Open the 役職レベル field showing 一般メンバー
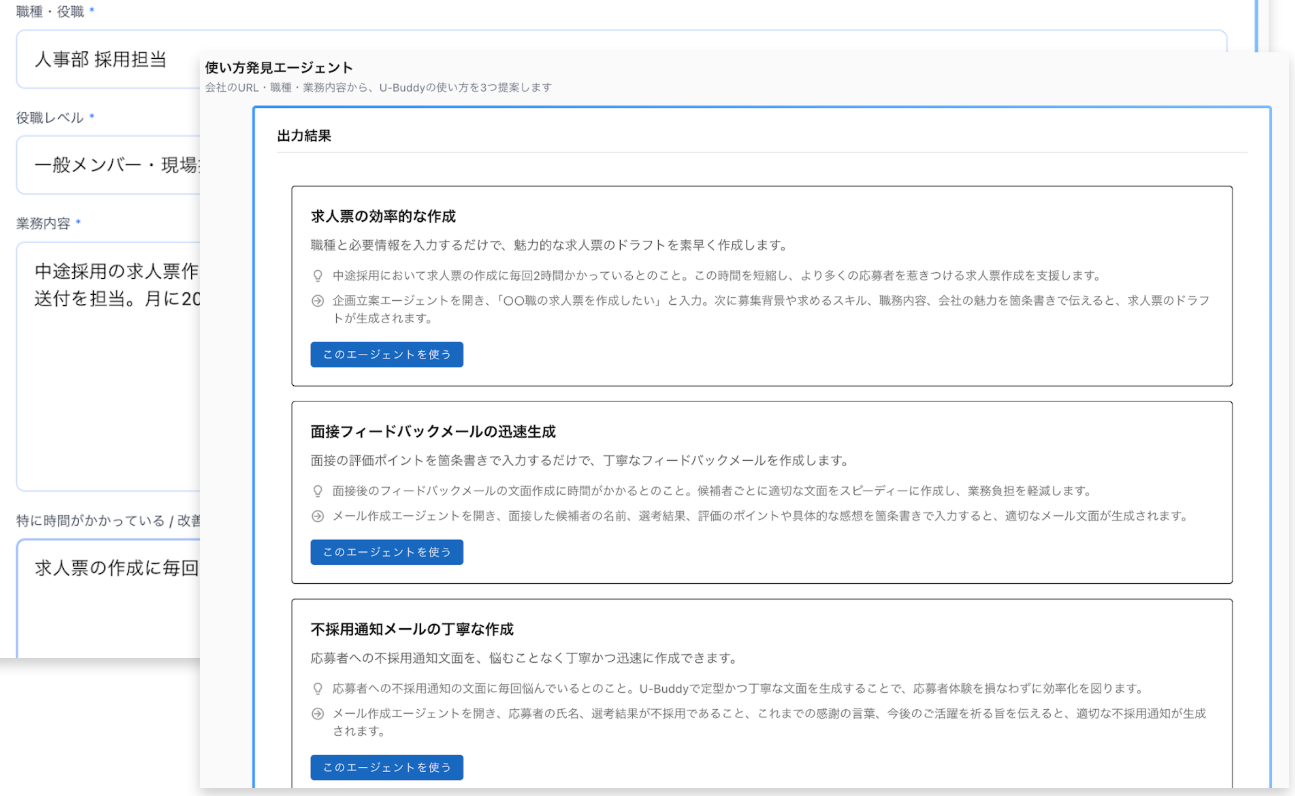Screen dimensions: 1295x796 pos(108,165)
